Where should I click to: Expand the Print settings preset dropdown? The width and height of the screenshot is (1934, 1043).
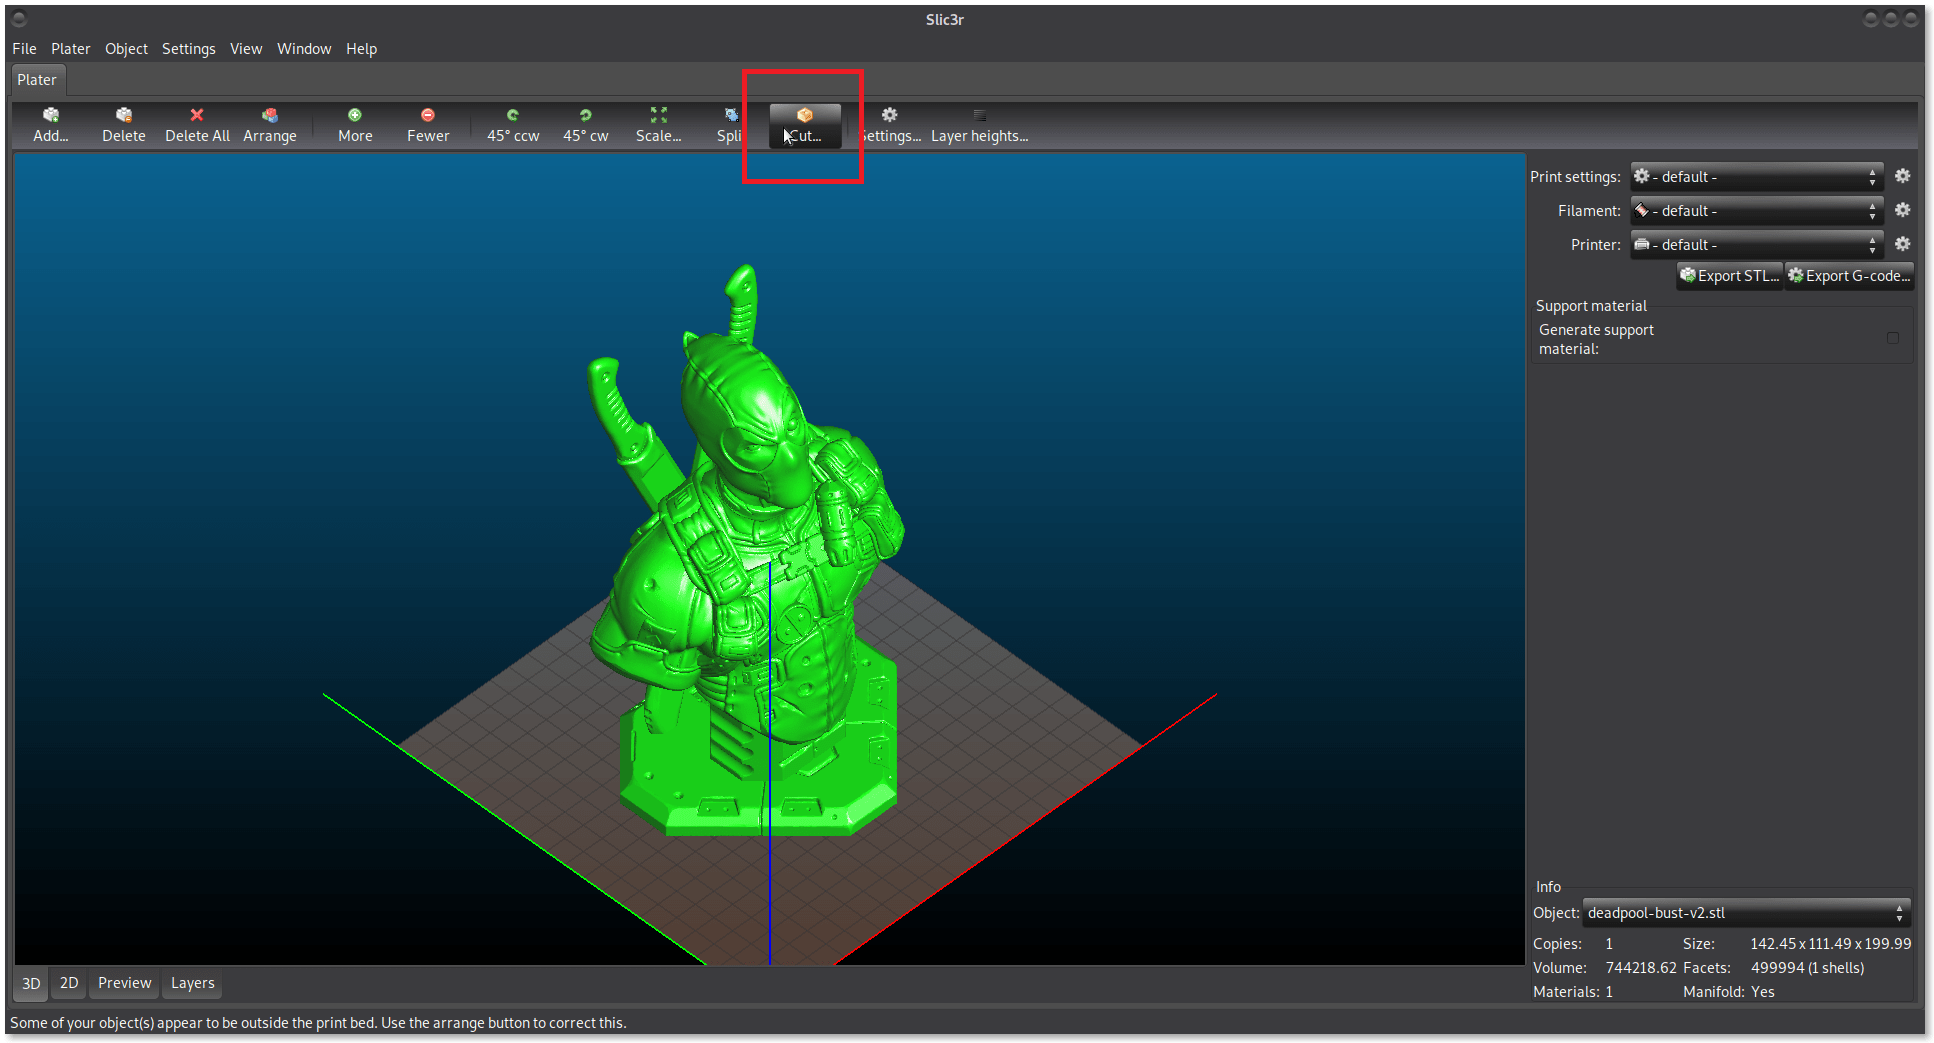pos(1756,177)
